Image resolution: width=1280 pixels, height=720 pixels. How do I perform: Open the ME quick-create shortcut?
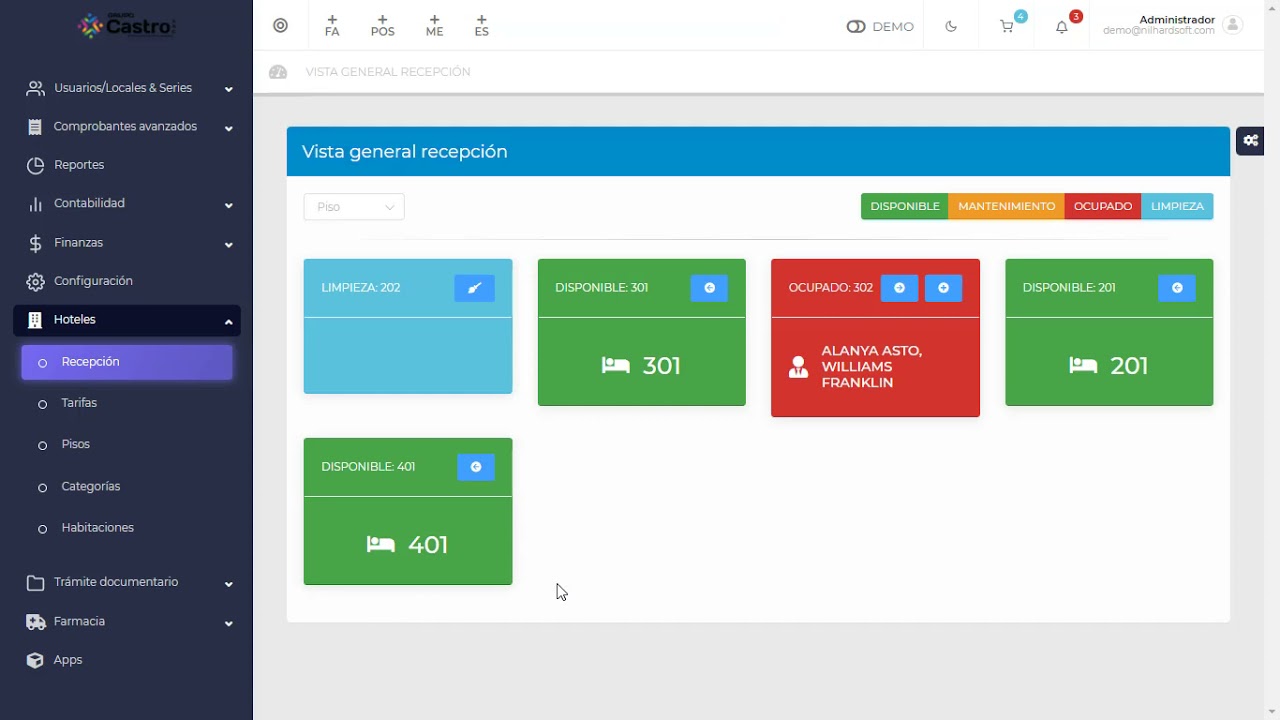point(434,26)
